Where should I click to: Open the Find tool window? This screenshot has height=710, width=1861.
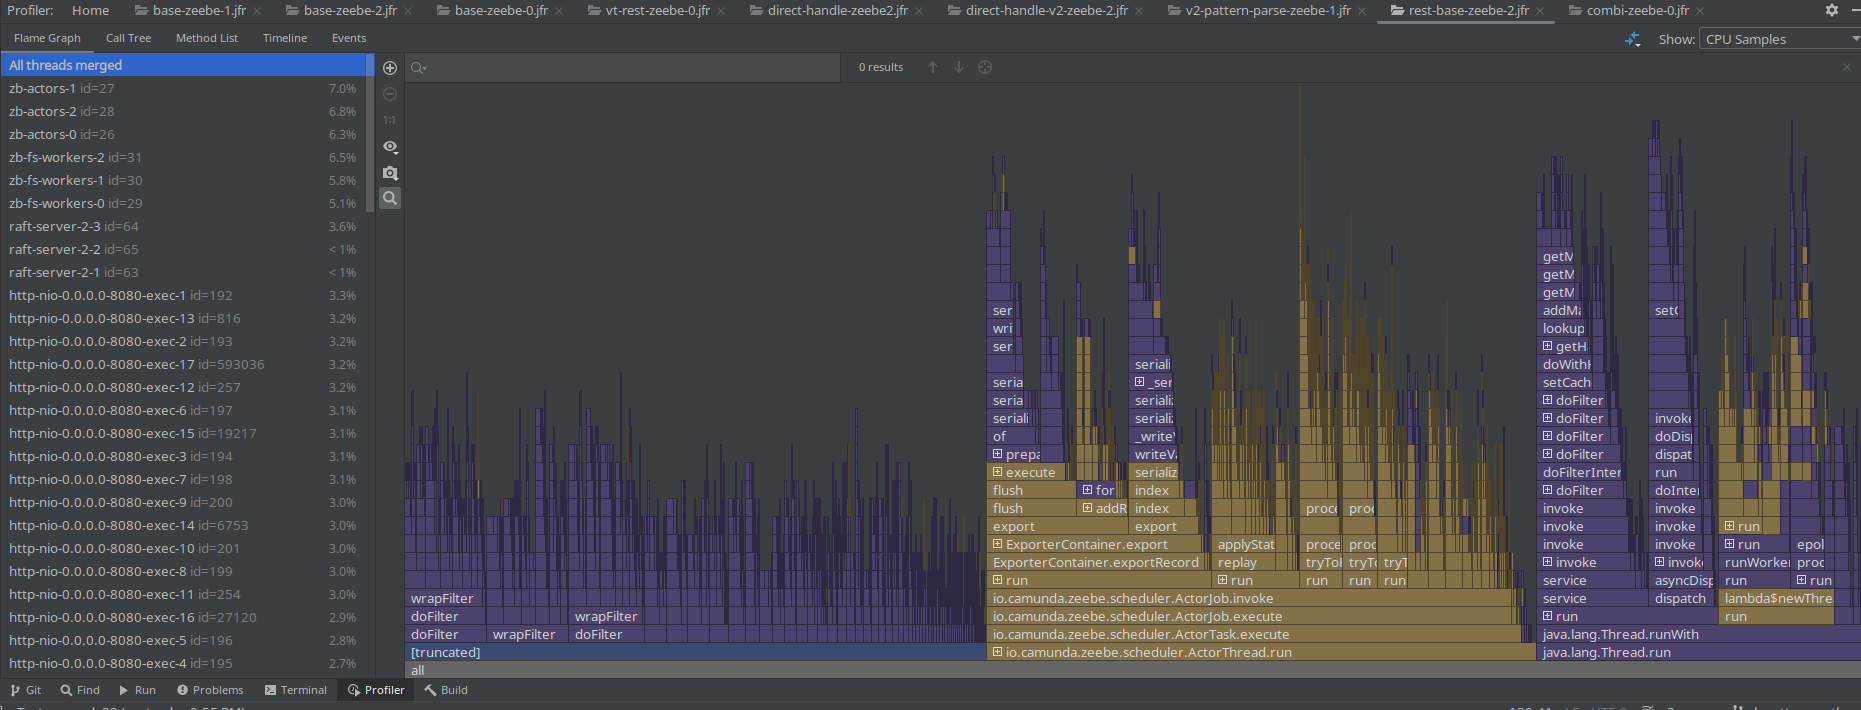(80, 690)
